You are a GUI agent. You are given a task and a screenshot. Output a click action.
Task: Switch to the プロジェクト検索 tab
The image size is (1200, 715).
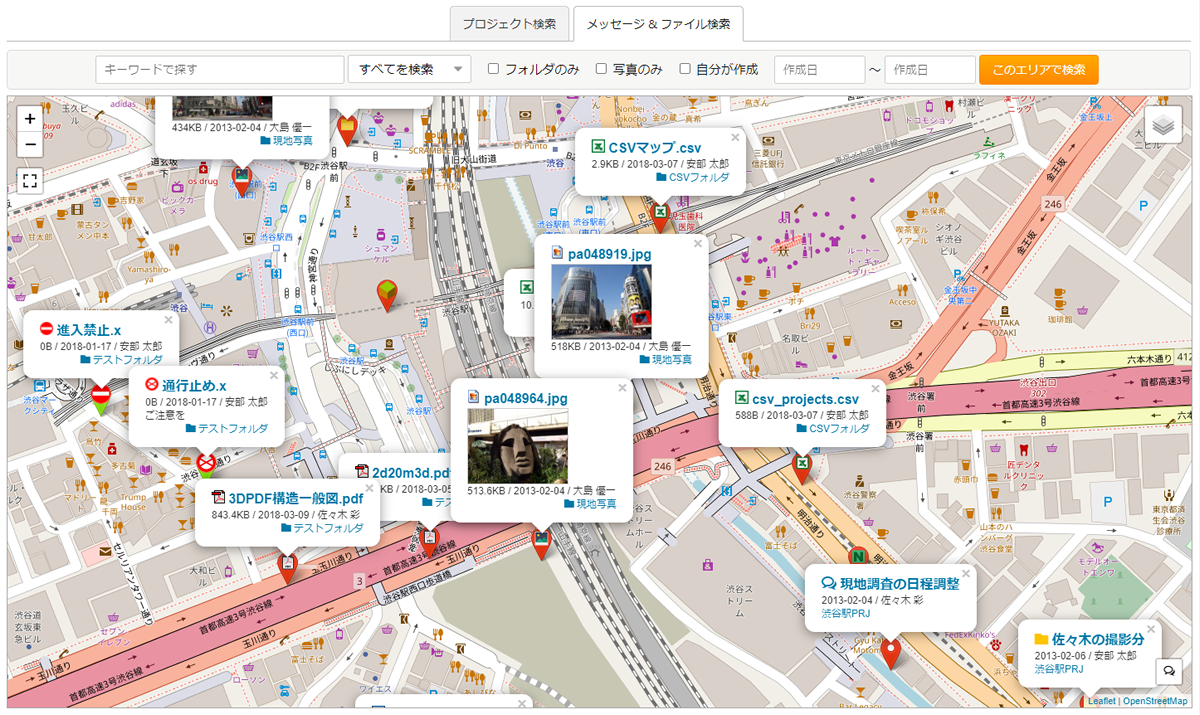[x=509, y=23]
